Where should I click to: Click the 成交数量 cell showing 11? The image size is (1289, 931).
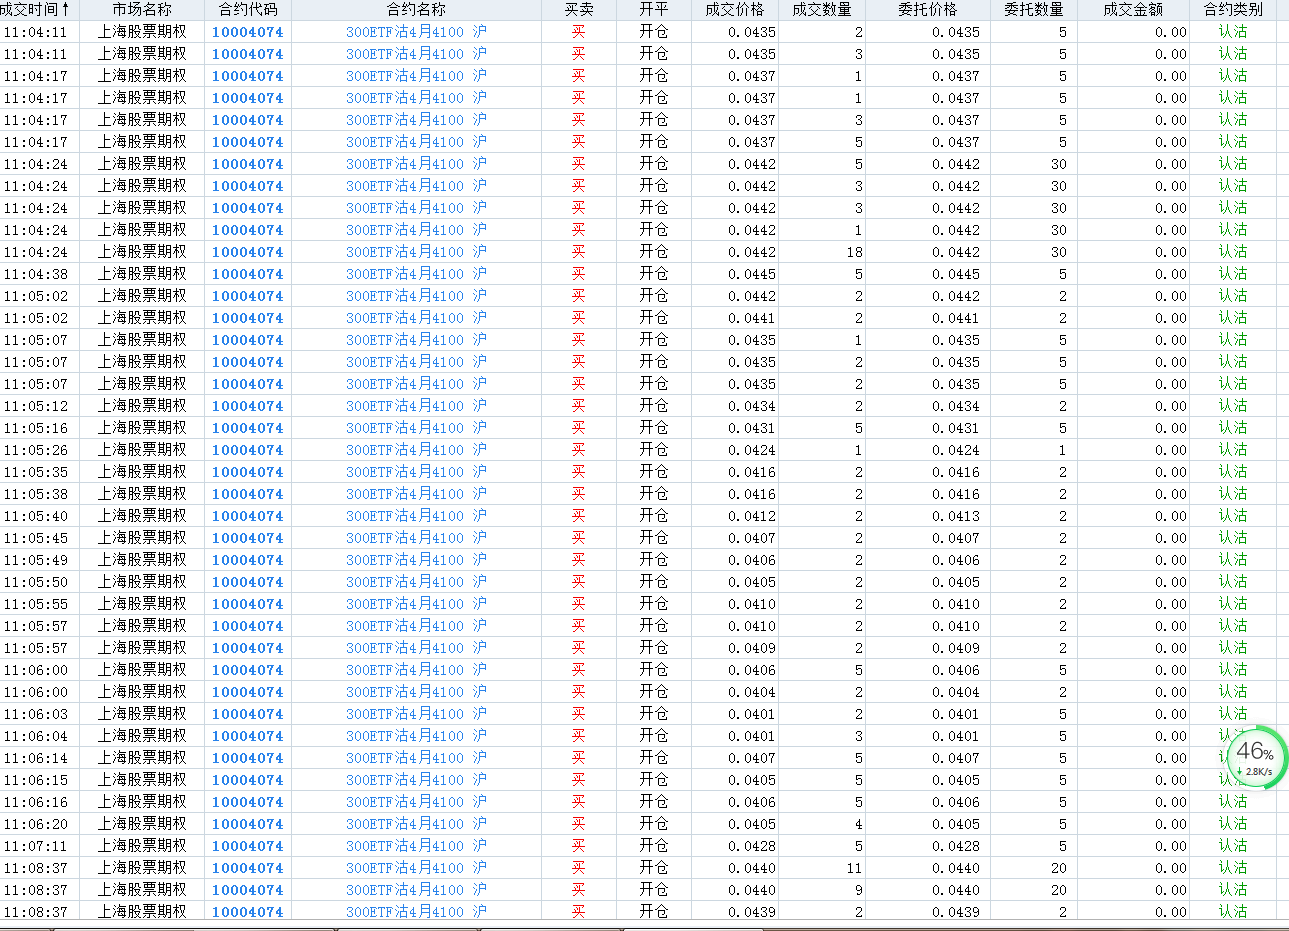click(x=854, y=868)
